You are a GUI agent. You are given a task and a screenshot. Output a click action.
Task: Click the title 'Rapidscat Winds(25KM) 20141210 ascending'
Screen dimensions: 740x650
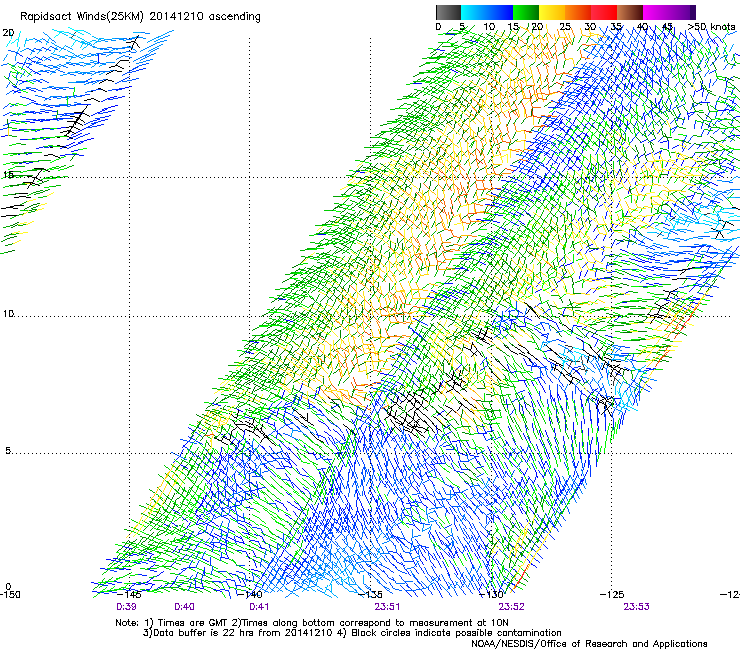tap(140, 17)
